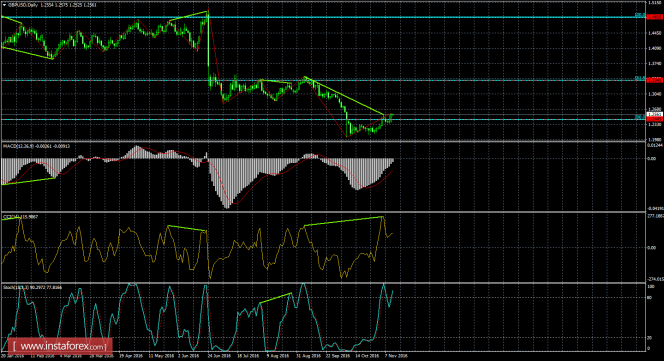This screenshot has width=664, height=361.
Task: Click the 1.4450 value on price scale
Action: coord(654,33)
